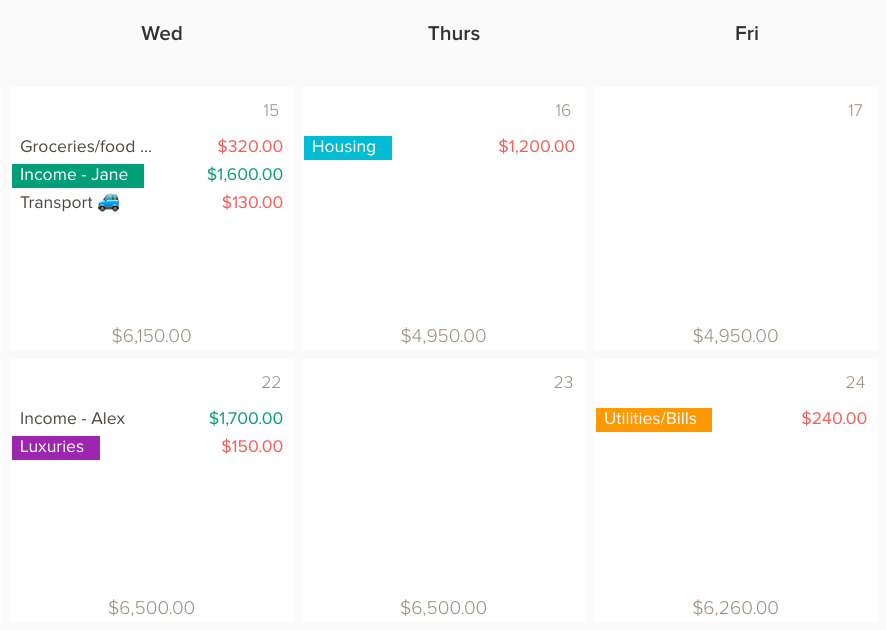Viewport: 886px width, 630px height.
Task: Click the $320.00 groceries amount
Action: [x=250, y=147]
